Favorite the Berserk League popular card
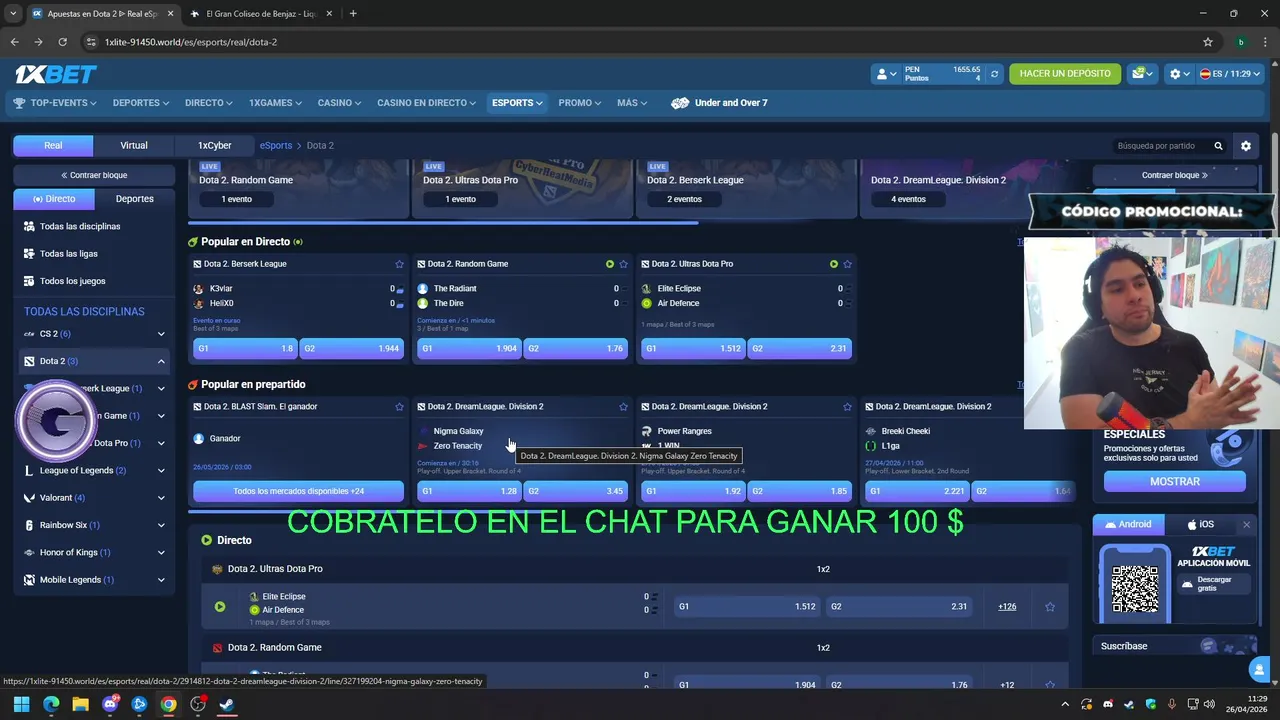Image resolution: width=1280 pixels, height=720 pixels. click(x=399, y=264)
